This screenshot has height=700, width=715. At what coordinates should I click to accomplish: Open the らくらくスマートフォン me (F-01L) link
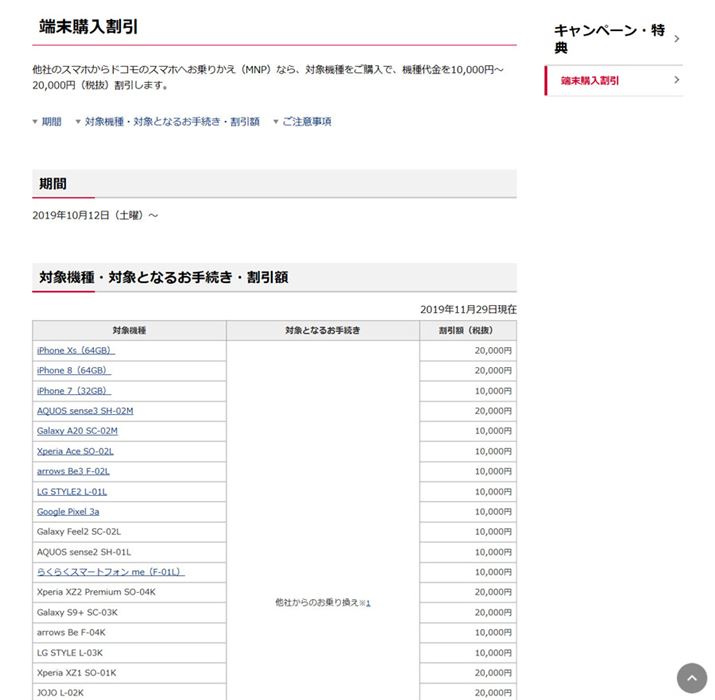pos(110,572)
